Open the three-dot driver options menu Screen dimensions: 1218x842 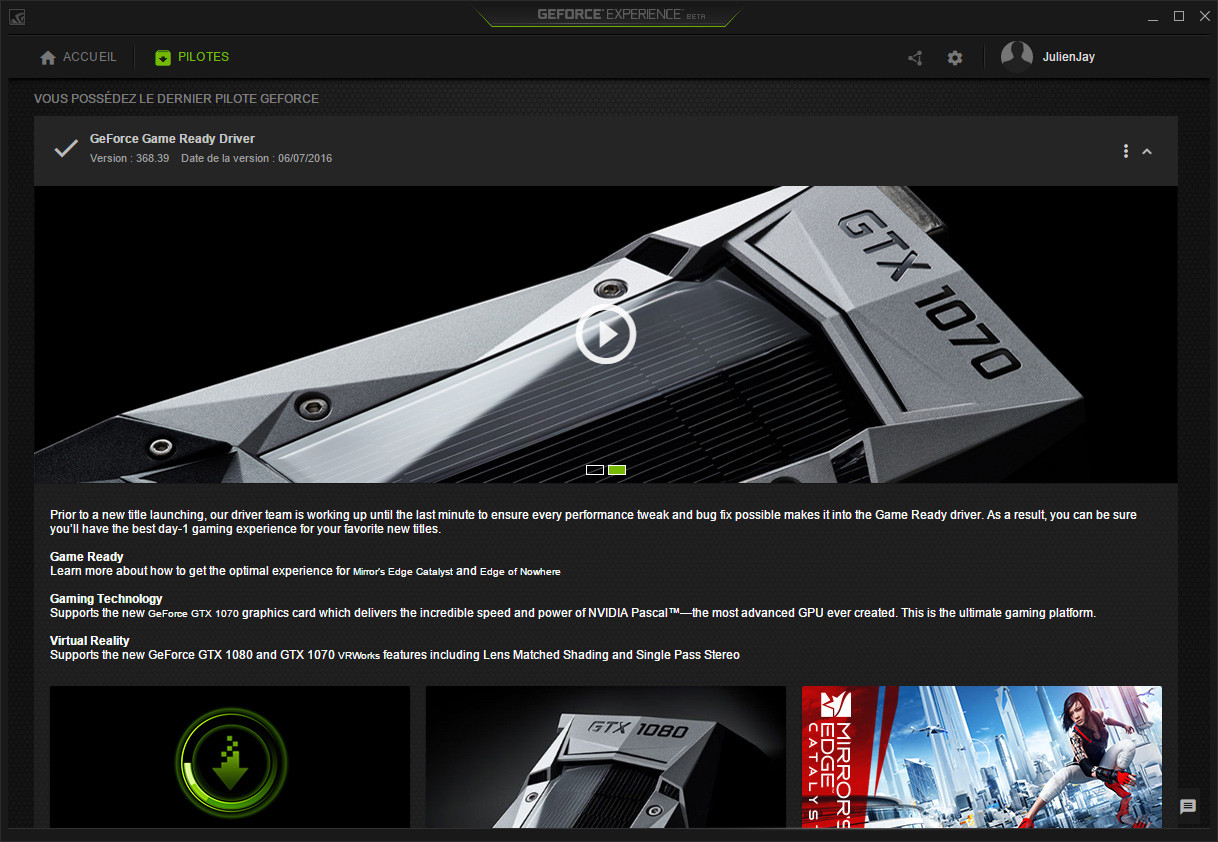pos(1125,150)
